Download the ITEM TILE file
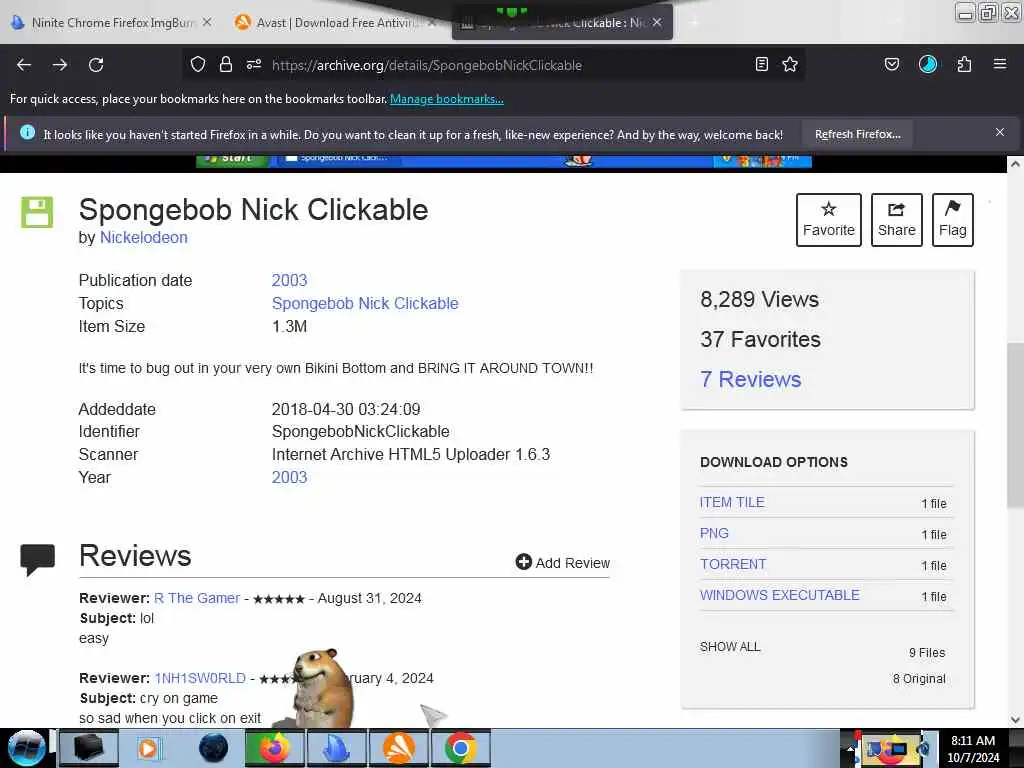This screenshot has width=1024, height=768. tap(732, 502)
